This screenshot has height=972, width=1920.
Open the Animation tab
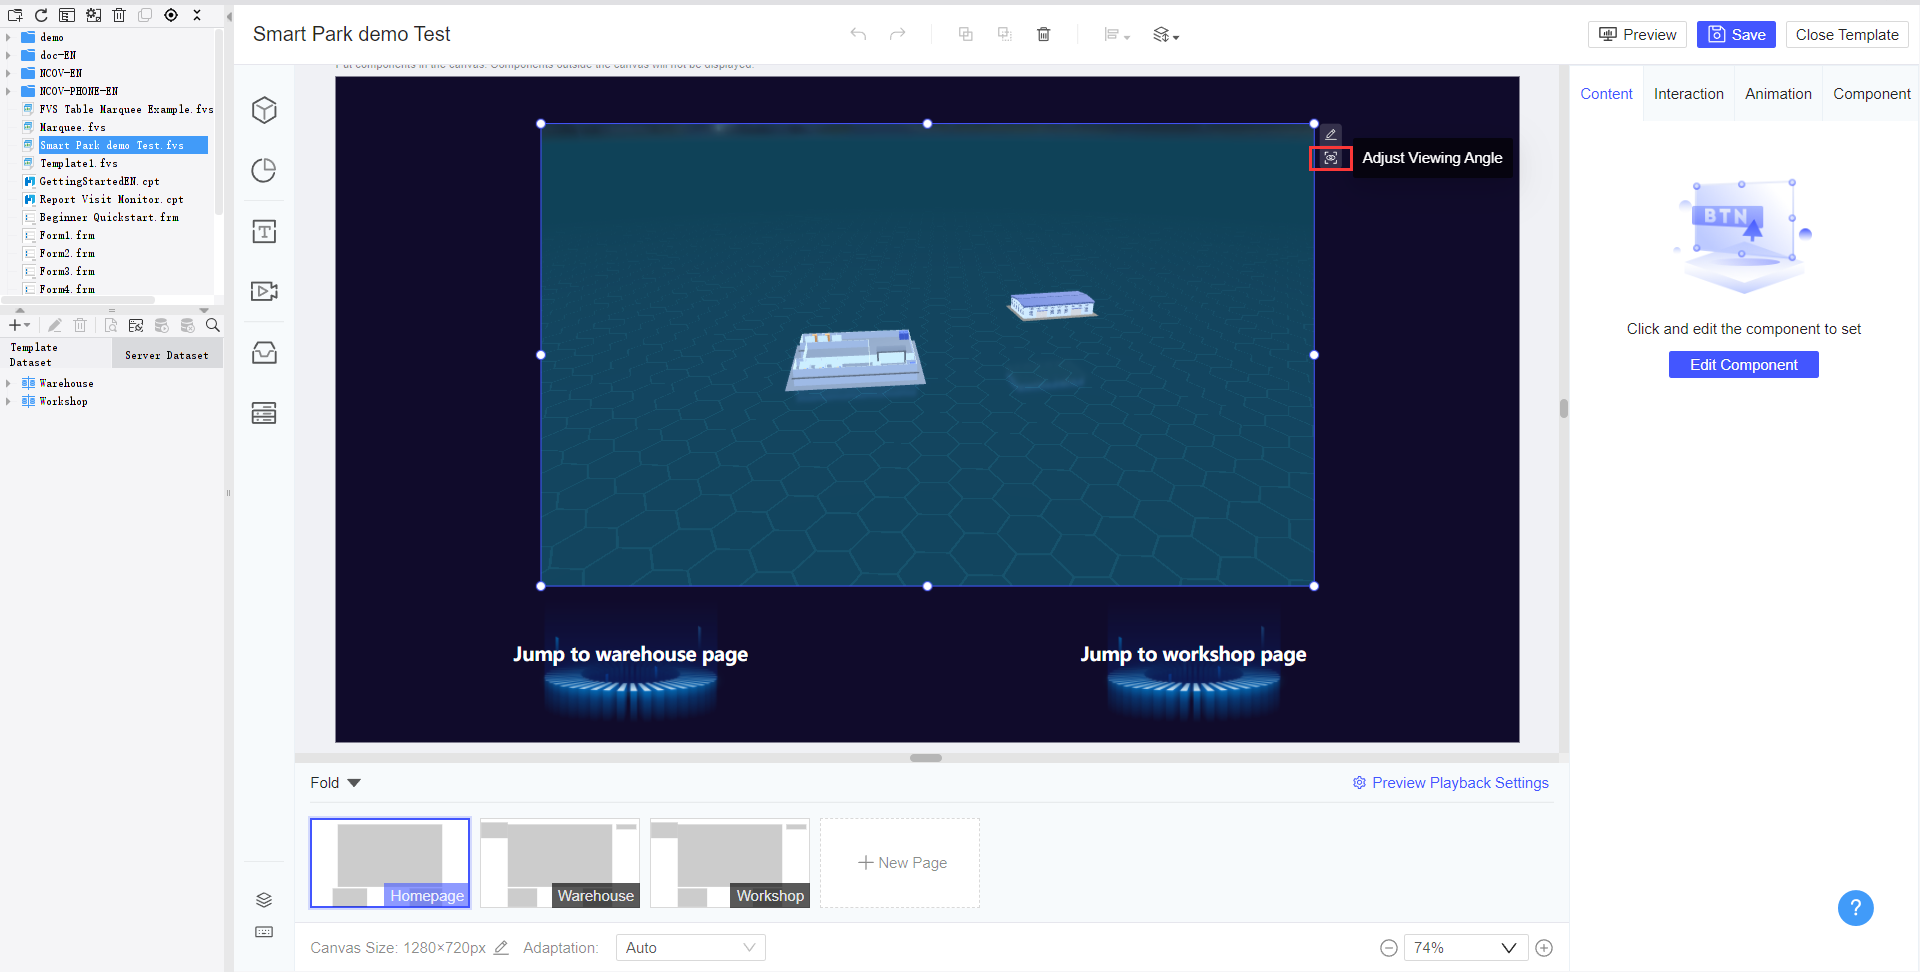click(x=1777, y=93)
